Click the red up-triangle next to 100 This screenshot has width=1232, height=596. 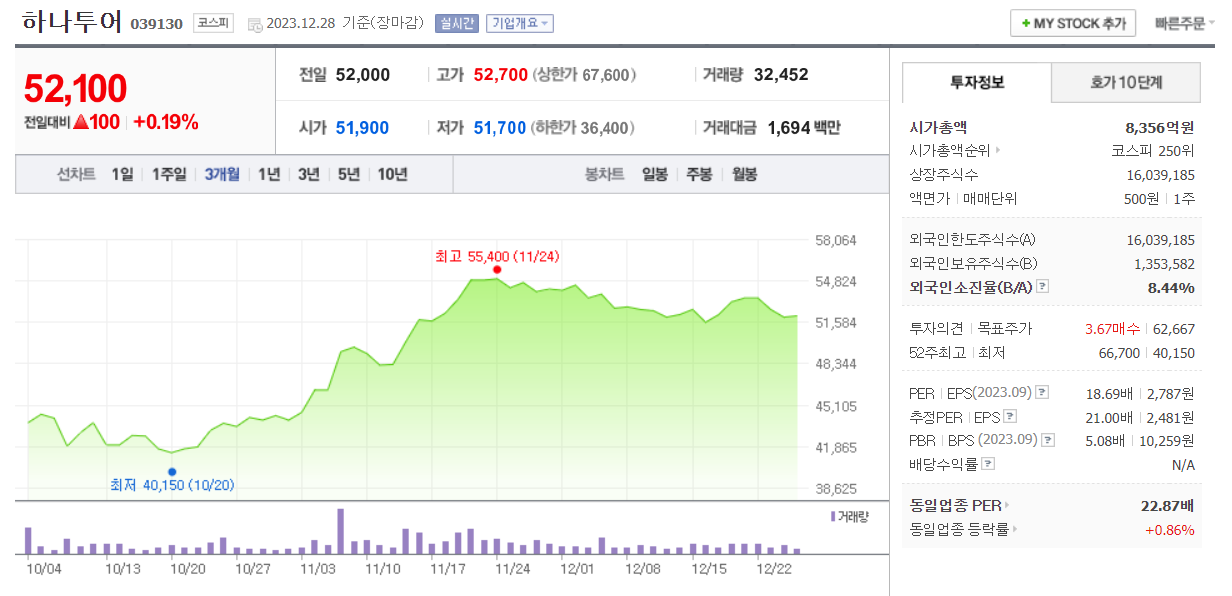[80, 123]
